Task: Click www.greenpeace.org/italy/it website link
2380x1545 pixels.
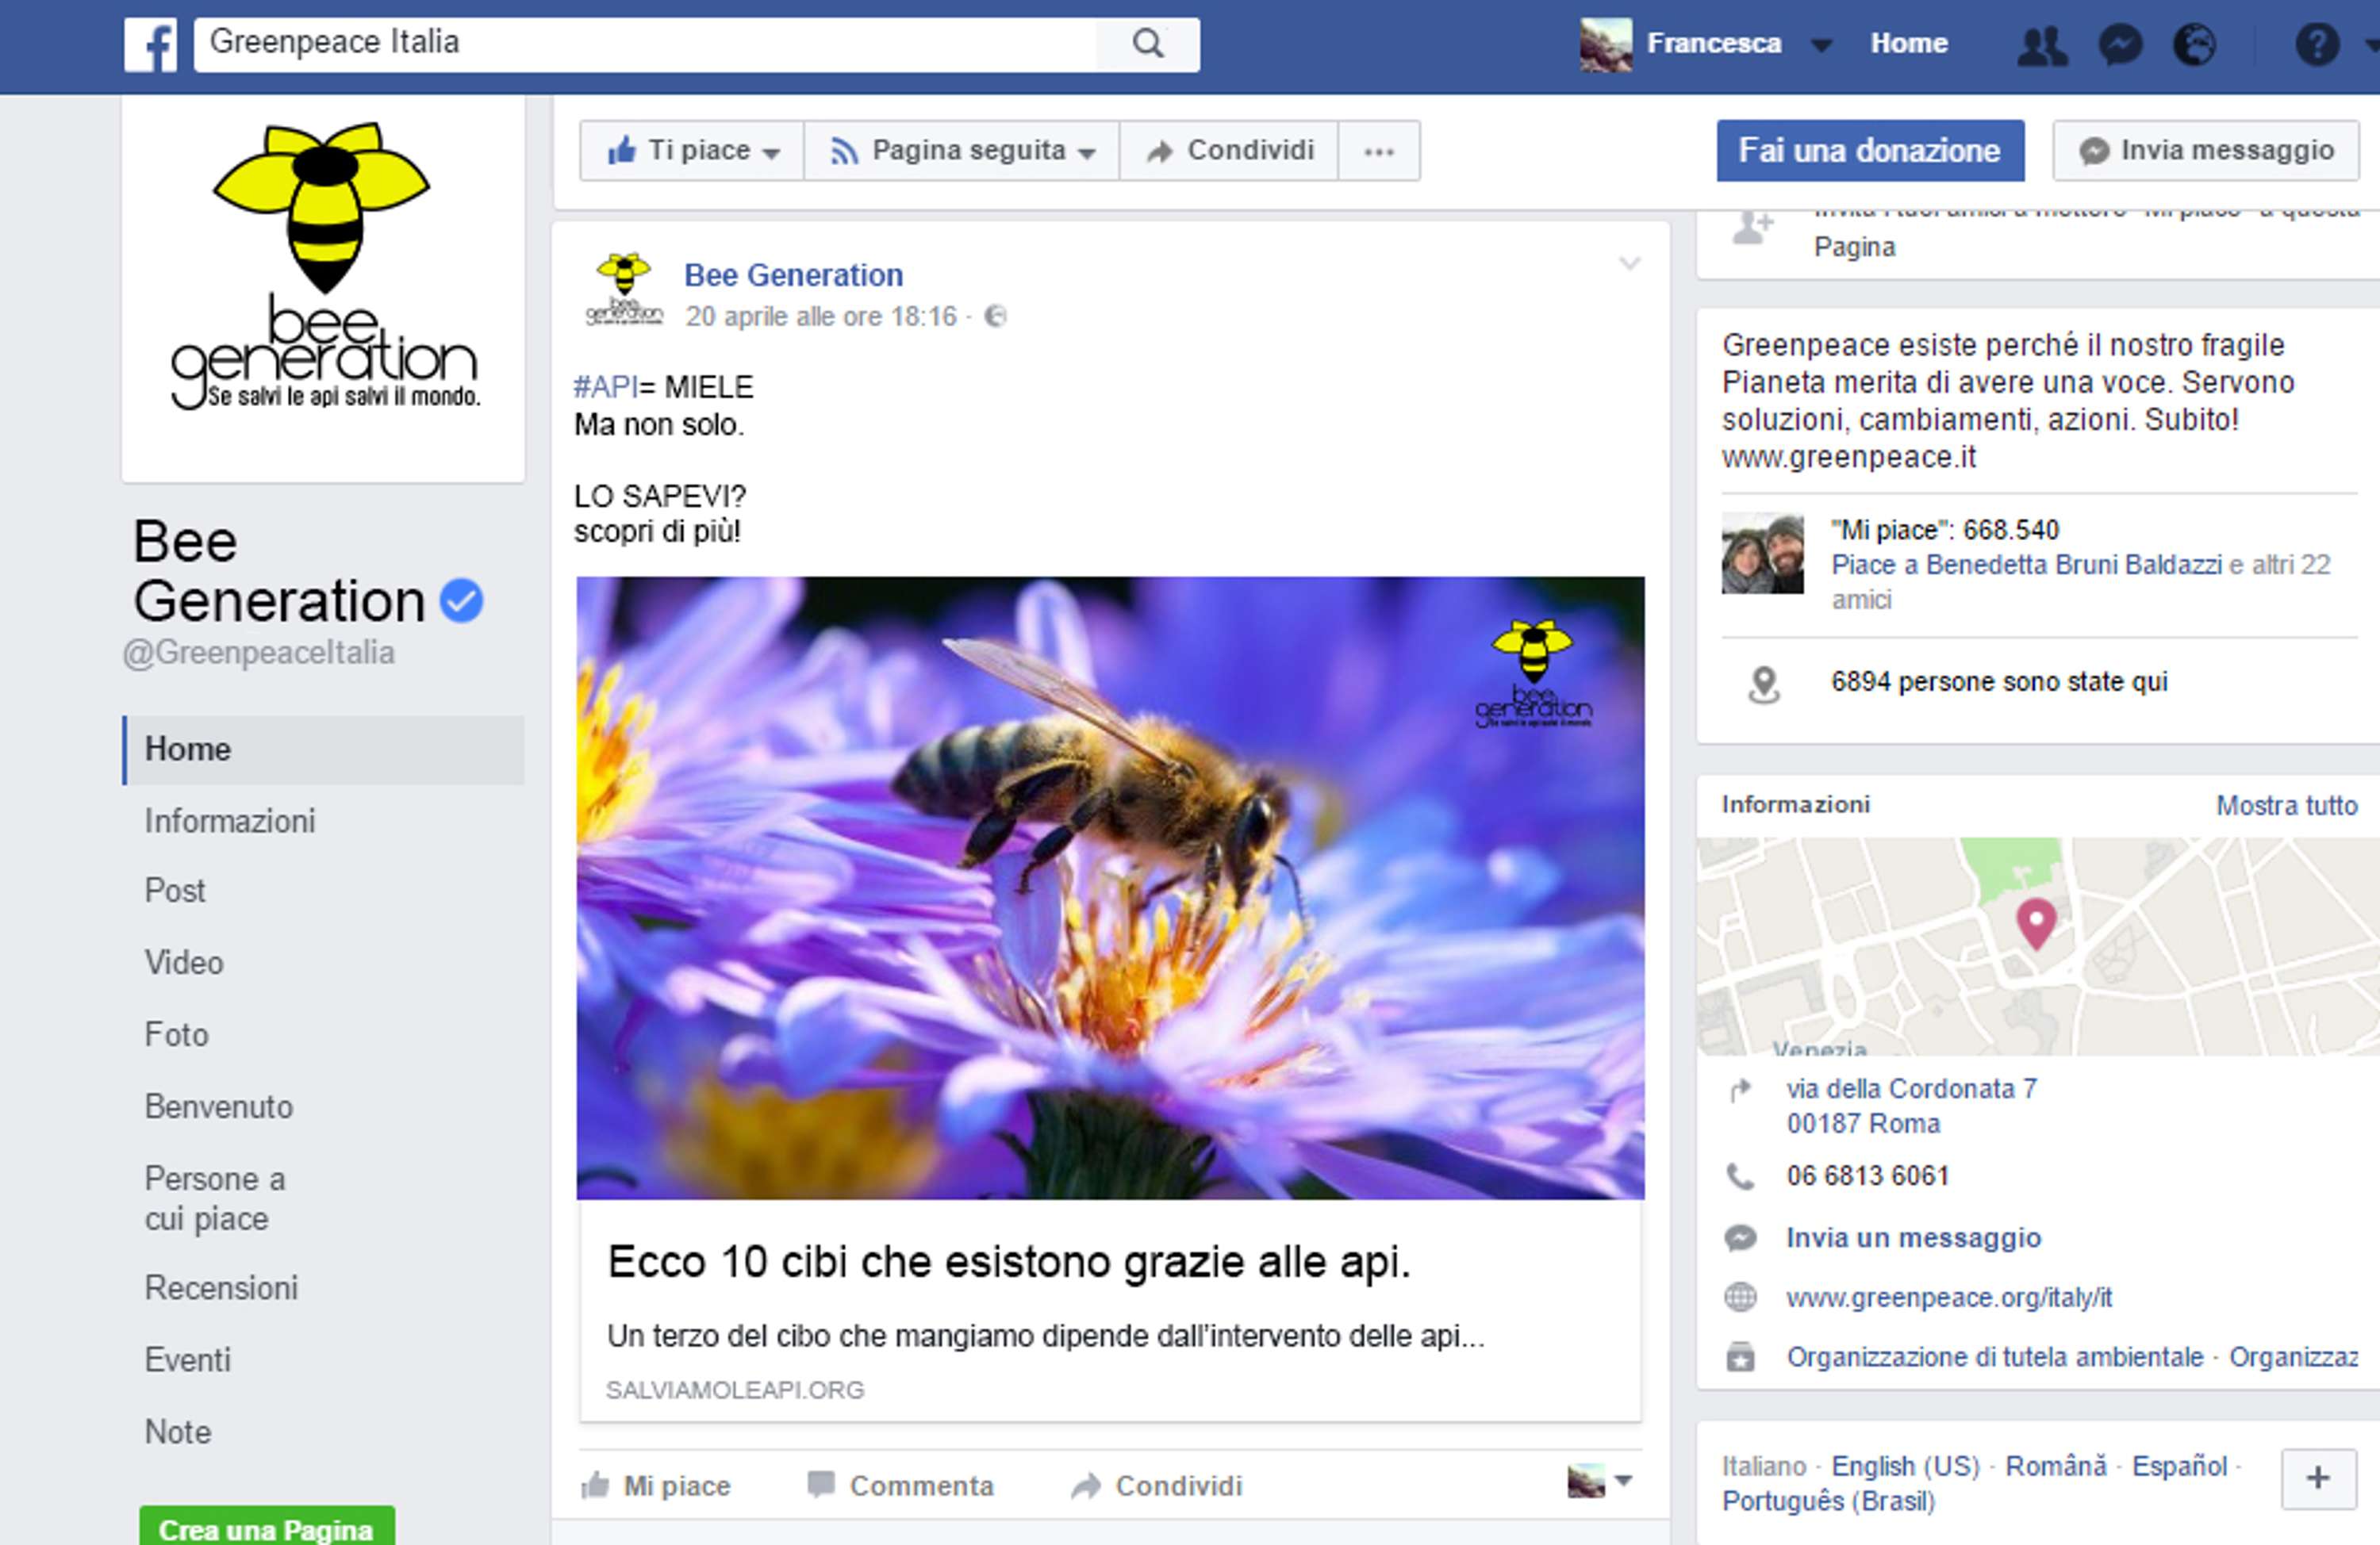Action: pyautogui.click(x=1949, y=1298)
